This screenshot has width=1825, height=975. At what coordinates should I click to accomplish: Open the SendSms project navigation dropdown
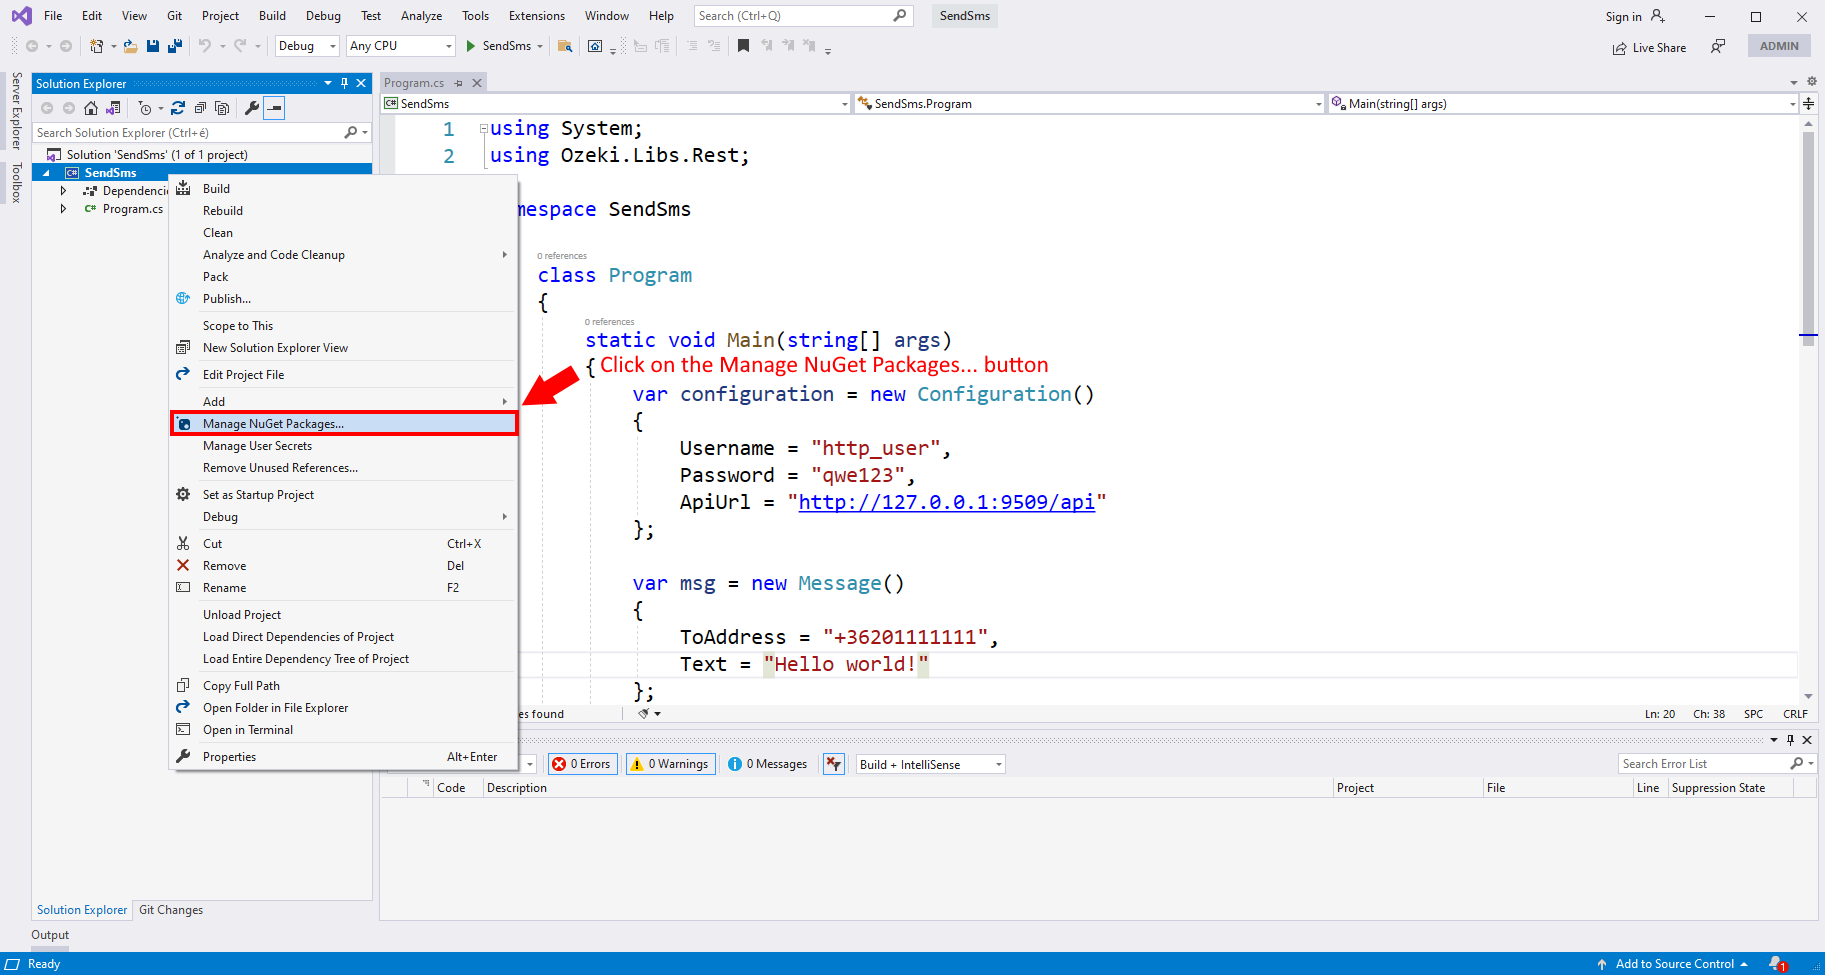point(616,103)
